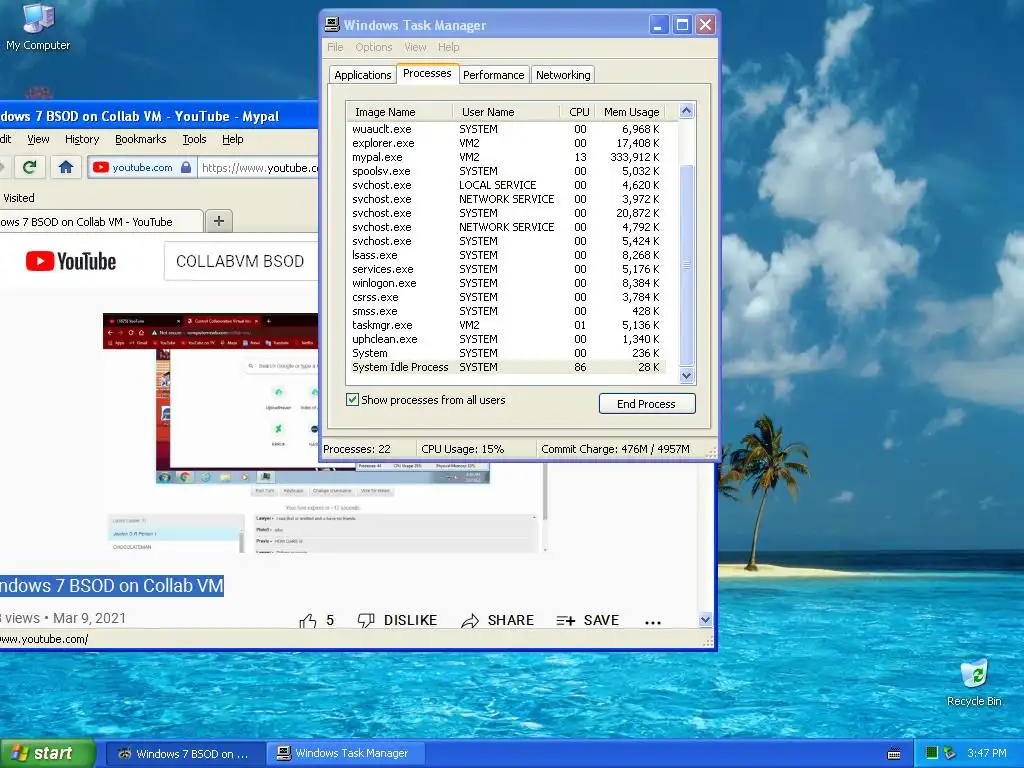Screen dimensions: 1024x768
Task: Open the Recycle Bin desktop icon
Action: (974, 683)
